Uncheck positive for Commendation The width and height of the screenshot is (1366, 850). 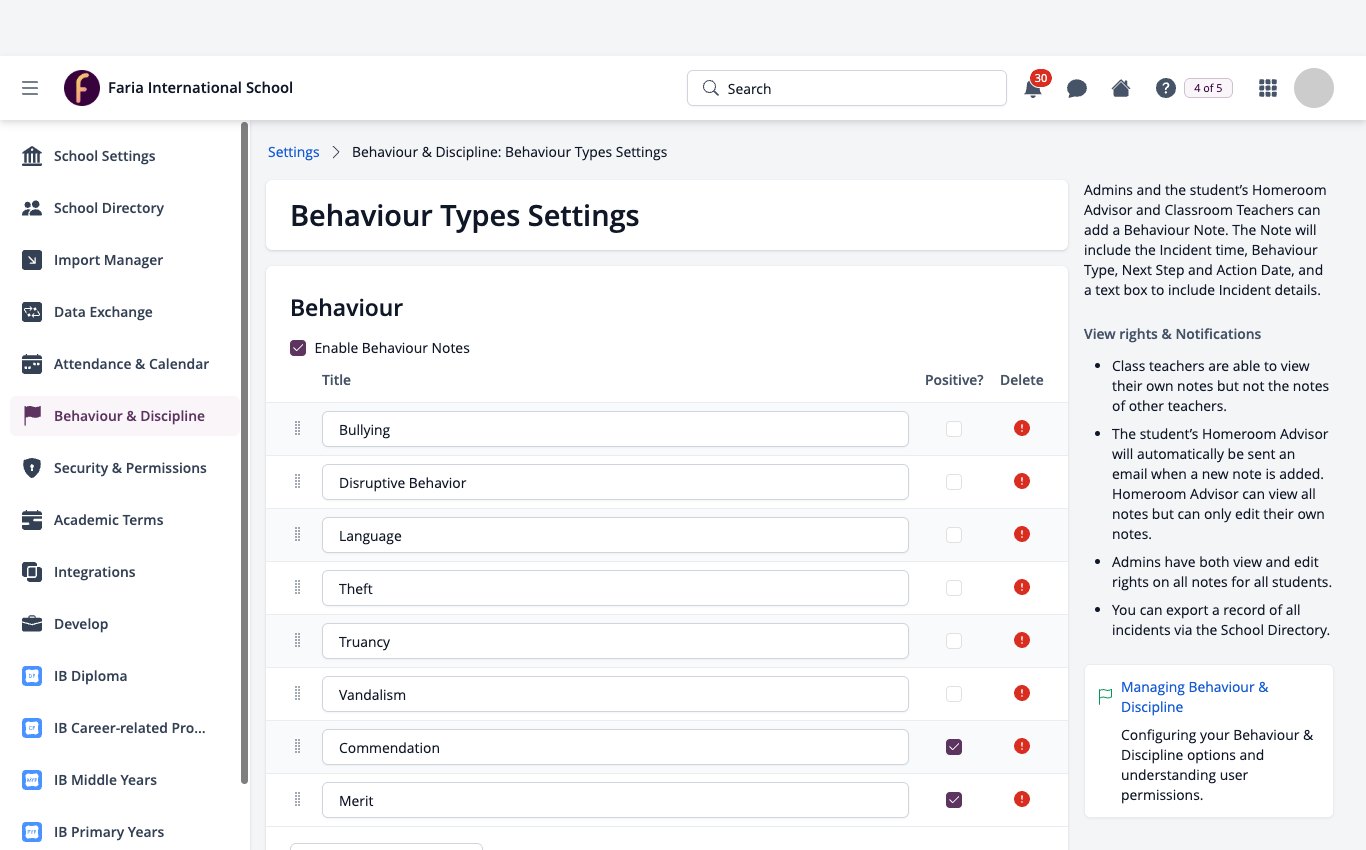coord(954,747)
